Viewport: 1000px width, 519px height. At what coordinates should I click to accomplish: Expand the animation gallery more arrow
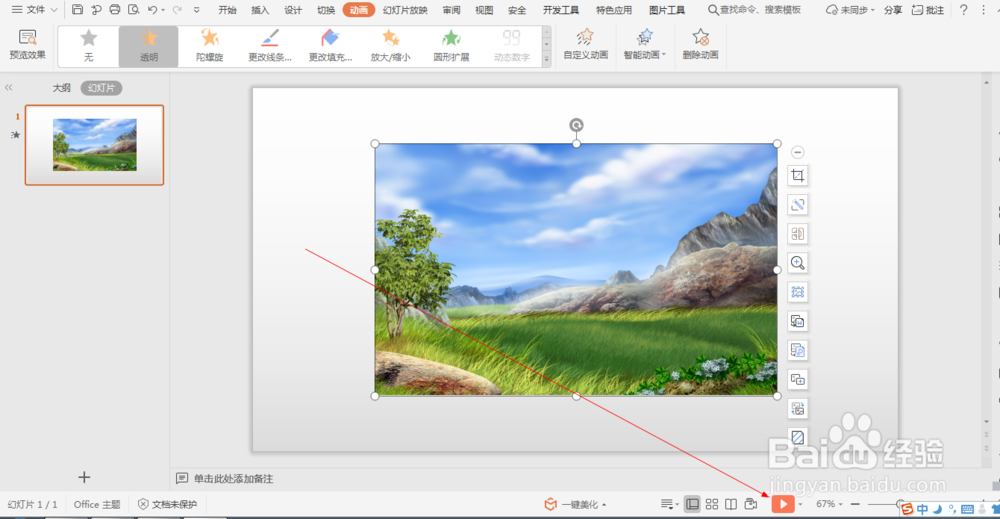click(x=547, y=59)
